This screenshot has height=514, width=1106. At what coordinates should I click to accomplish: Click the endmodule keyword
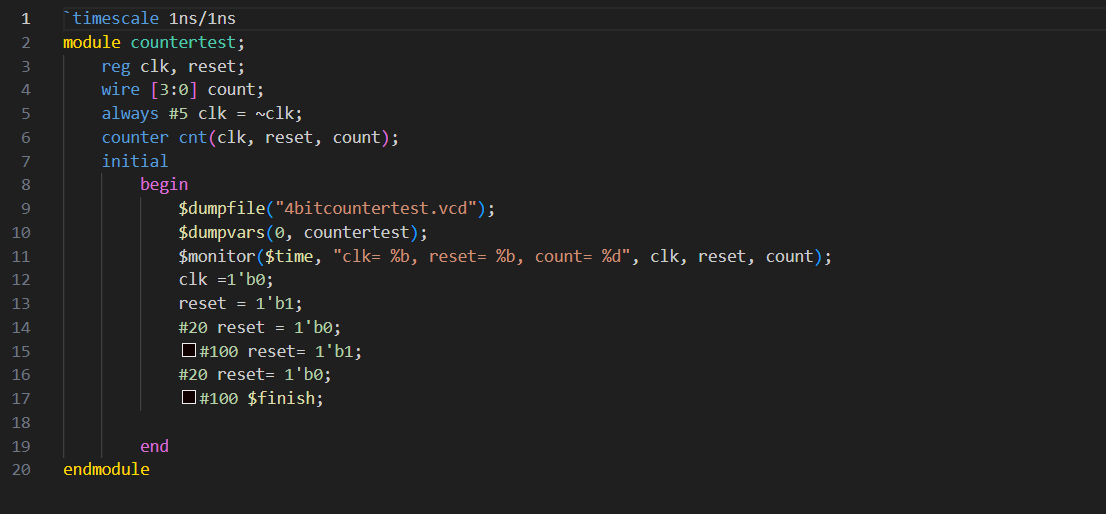[x=106, y=470]
